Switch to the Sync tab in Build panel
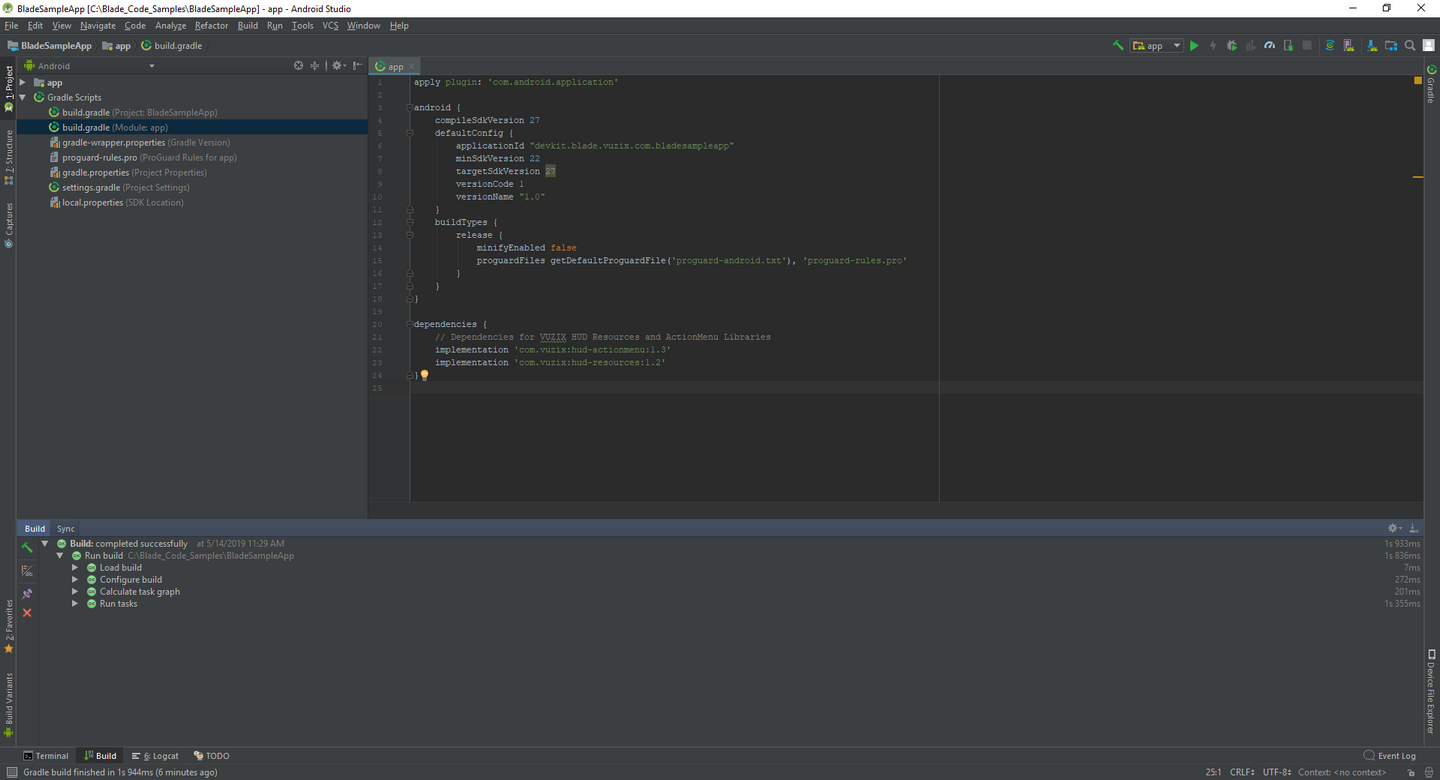 (x=65, y=529)
